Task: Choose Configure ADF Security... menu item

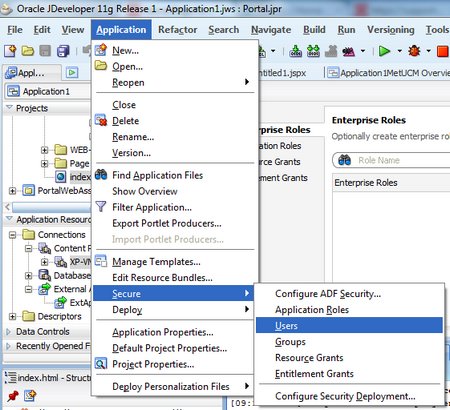Action: (349, 294)
